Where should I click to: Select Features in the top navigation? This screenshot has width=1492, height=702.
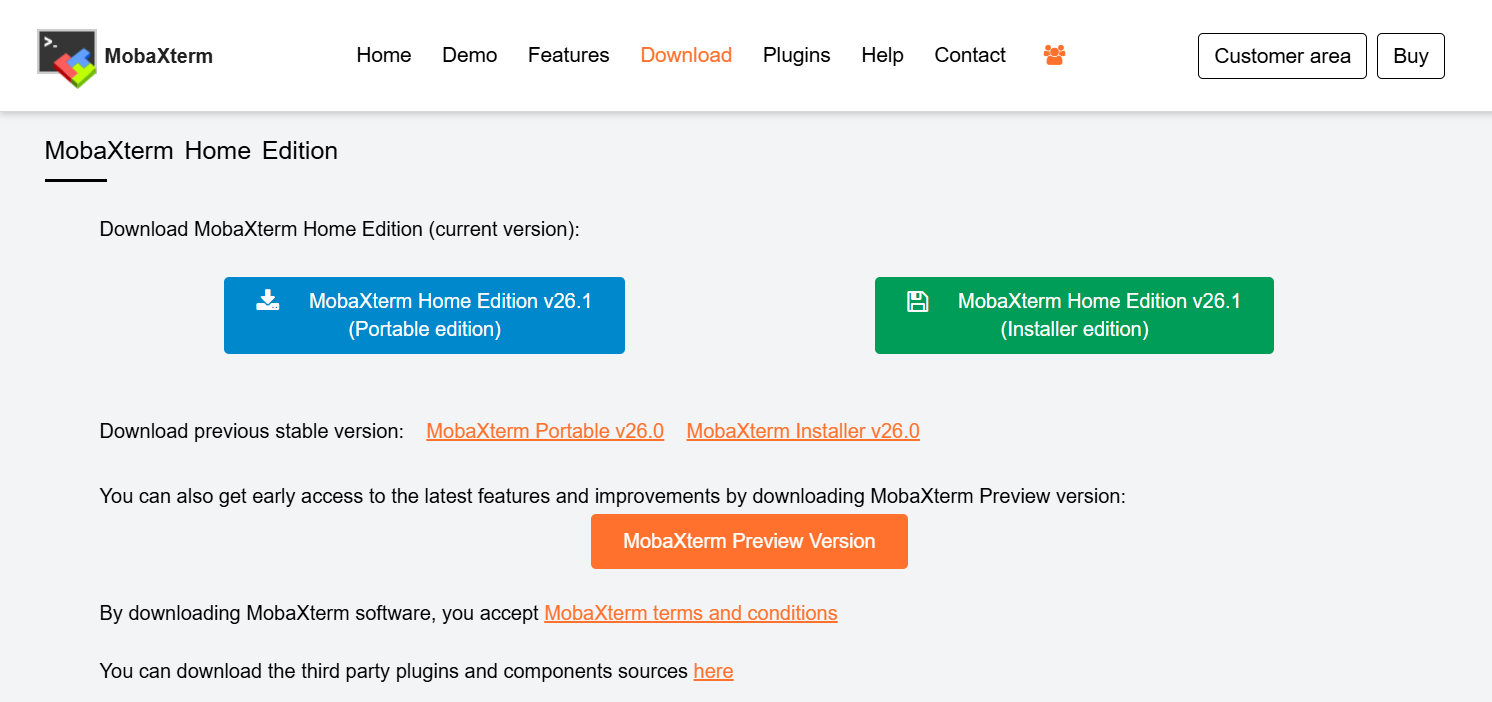click(x=568, y=55)
